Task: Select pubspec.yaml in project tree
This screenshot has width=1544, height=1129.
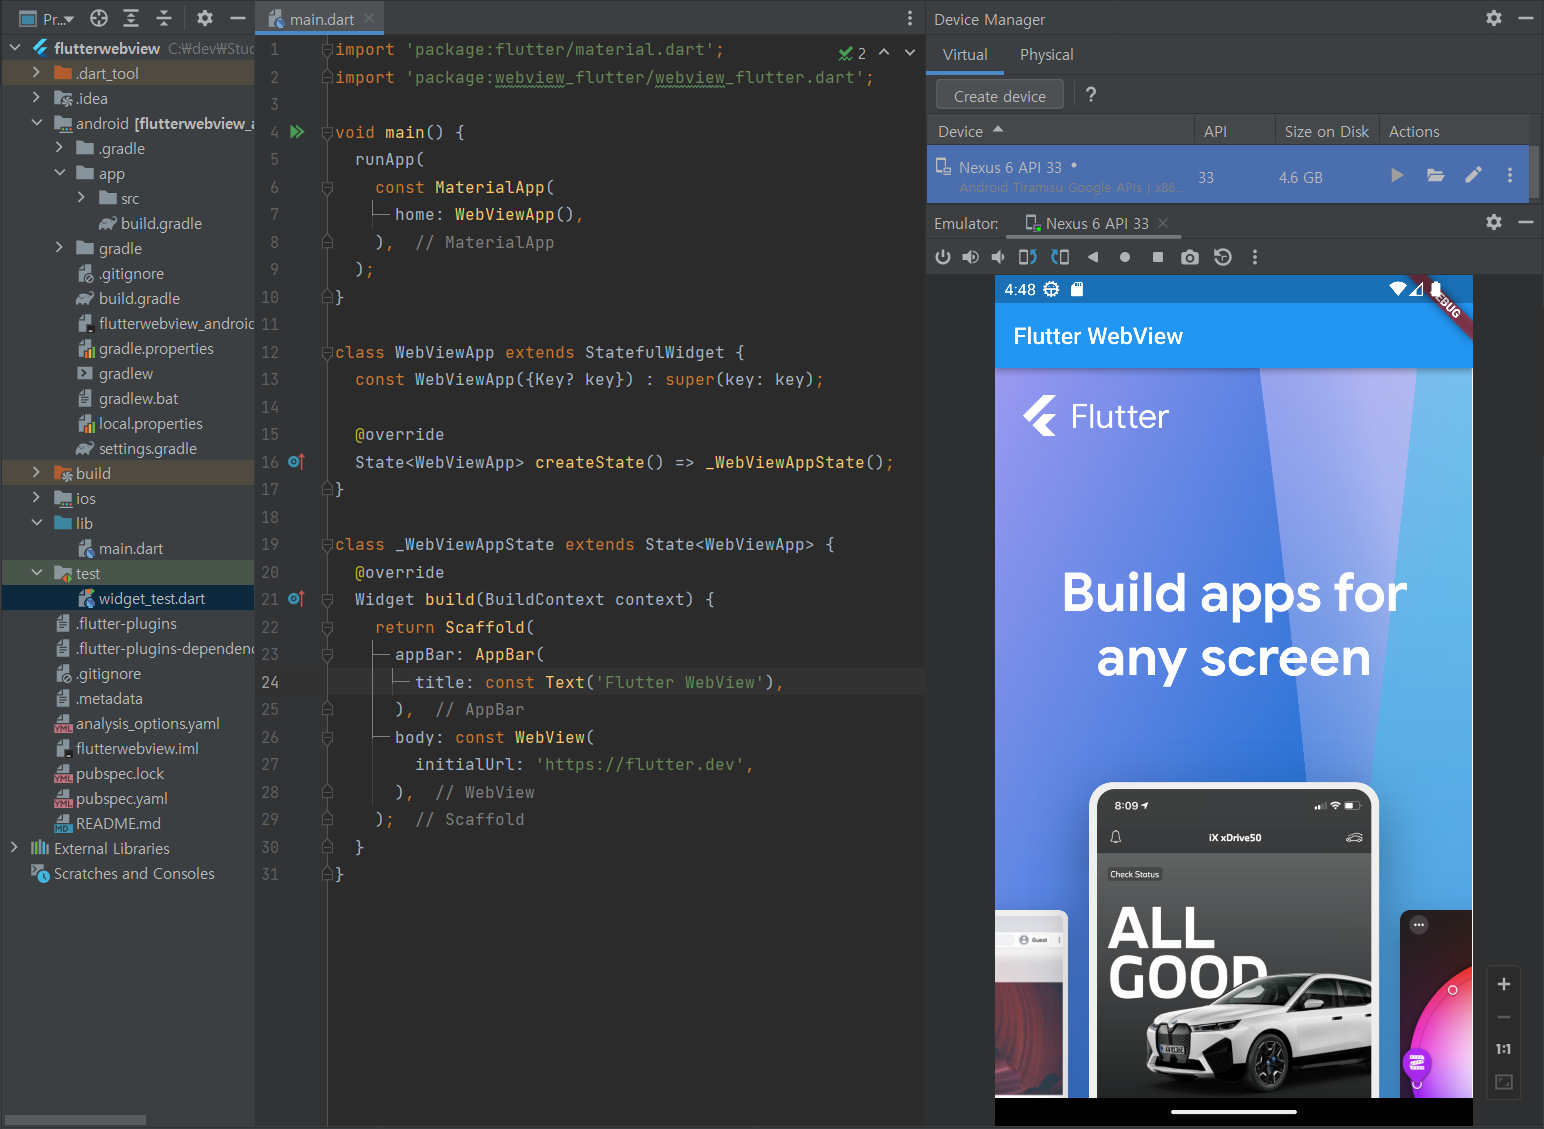Action: (121, 798)
